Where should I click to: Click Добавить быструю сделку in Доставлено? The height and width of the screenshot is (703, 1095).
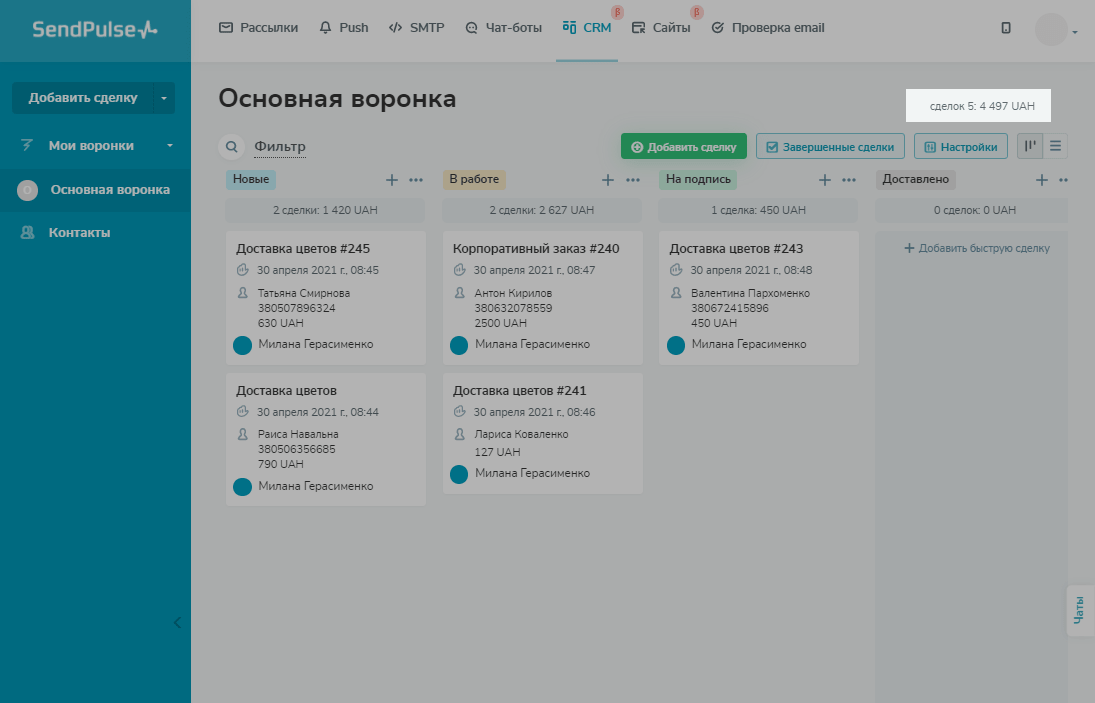coord(976,248)
